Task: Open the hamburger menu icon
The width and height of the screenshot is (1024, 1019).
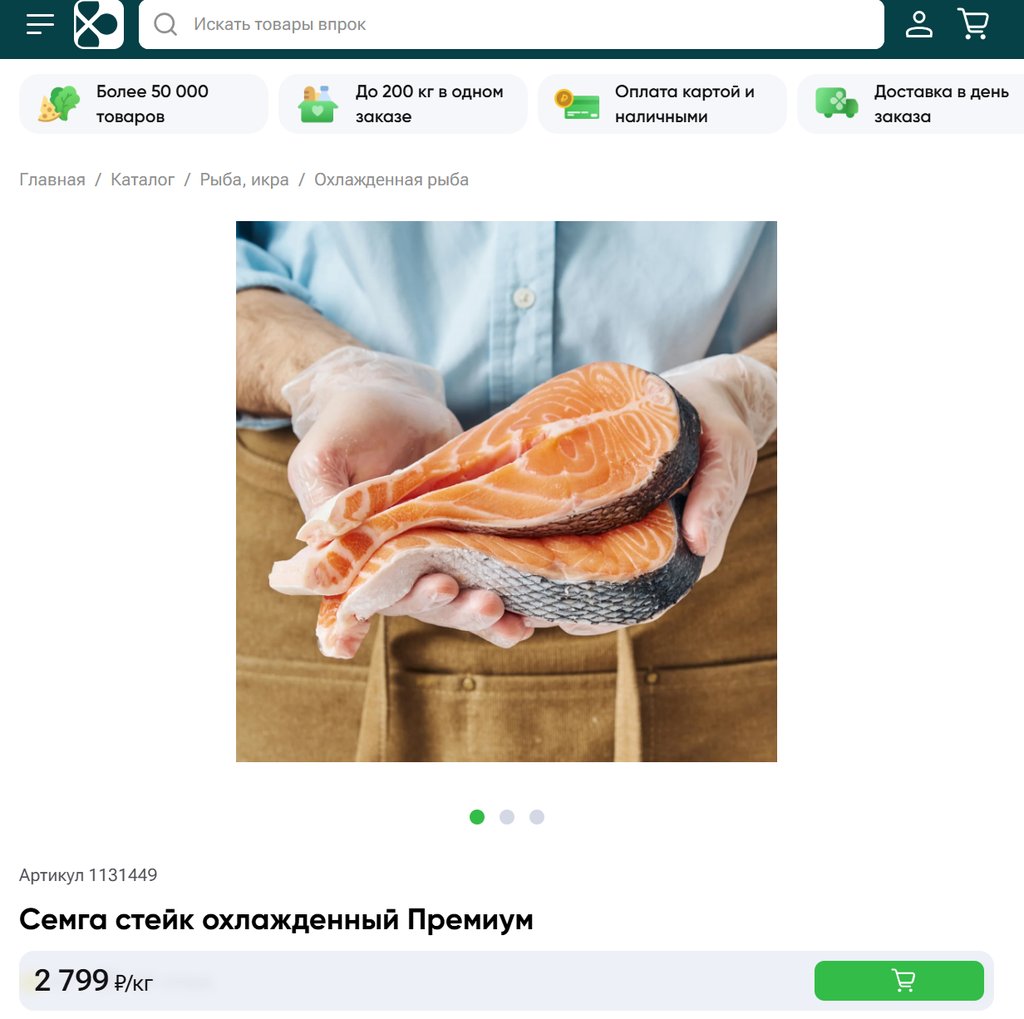Action: click(40, 24)
